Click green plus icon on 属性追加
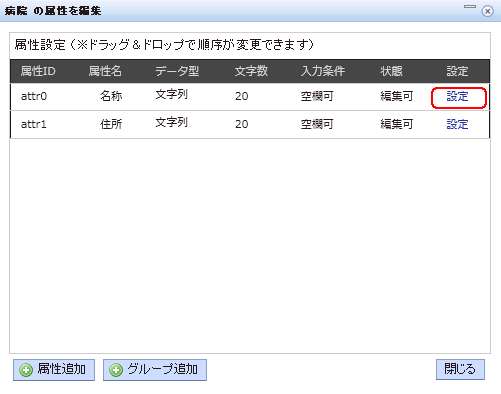 click(x=26, y=370)
